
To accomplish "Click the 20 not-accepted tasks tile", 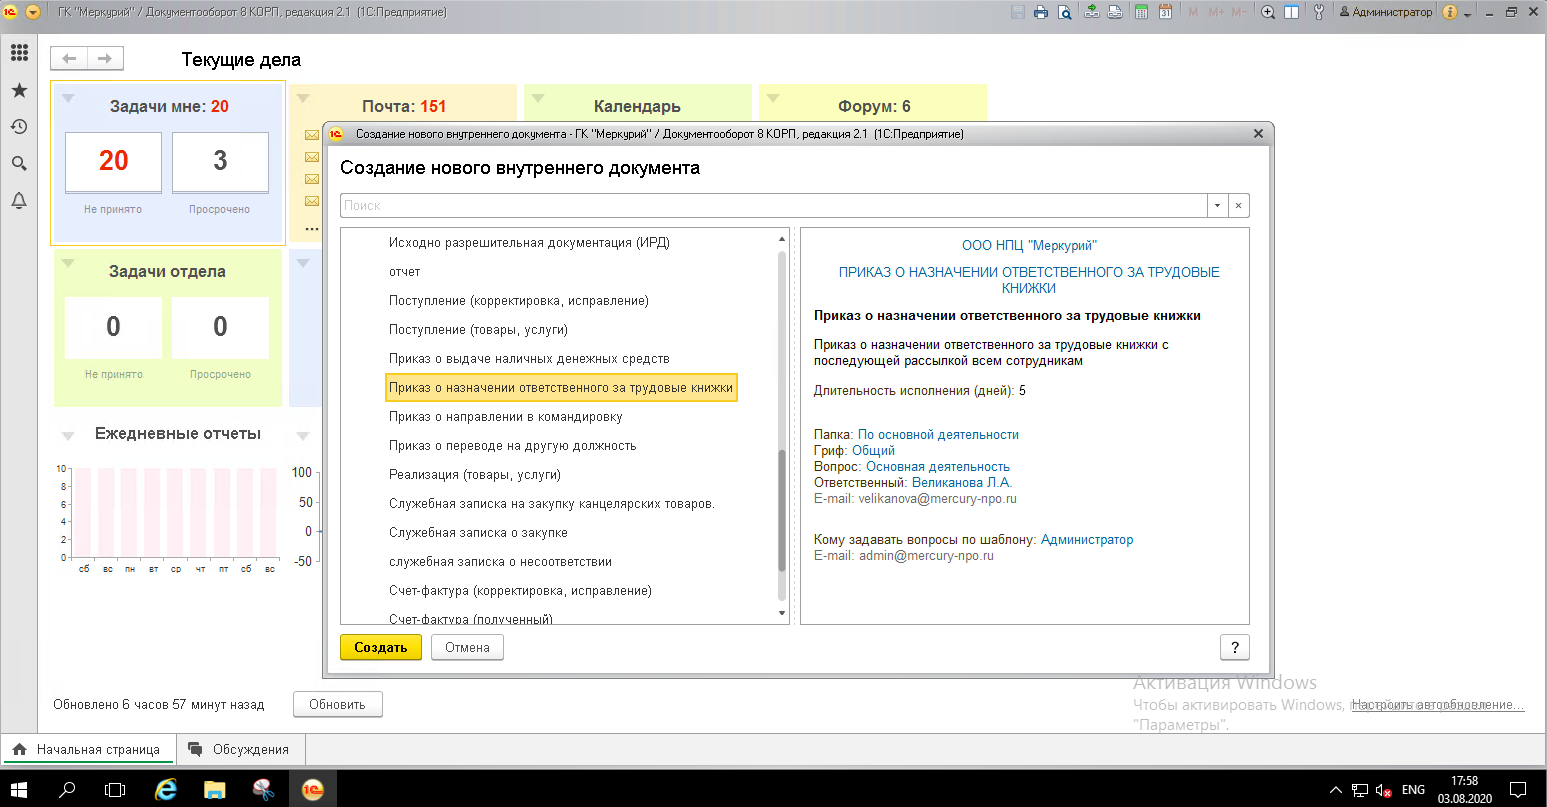I will click(113, 162).
